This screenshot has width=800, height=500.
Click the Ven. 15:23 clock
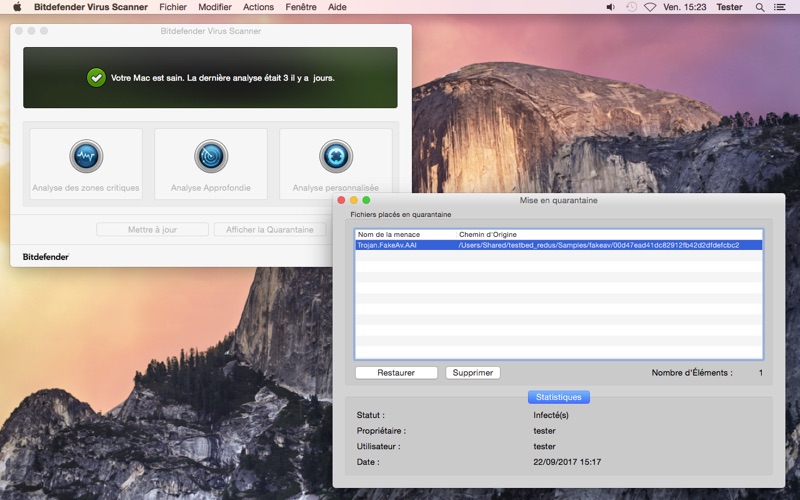(685, 7)
